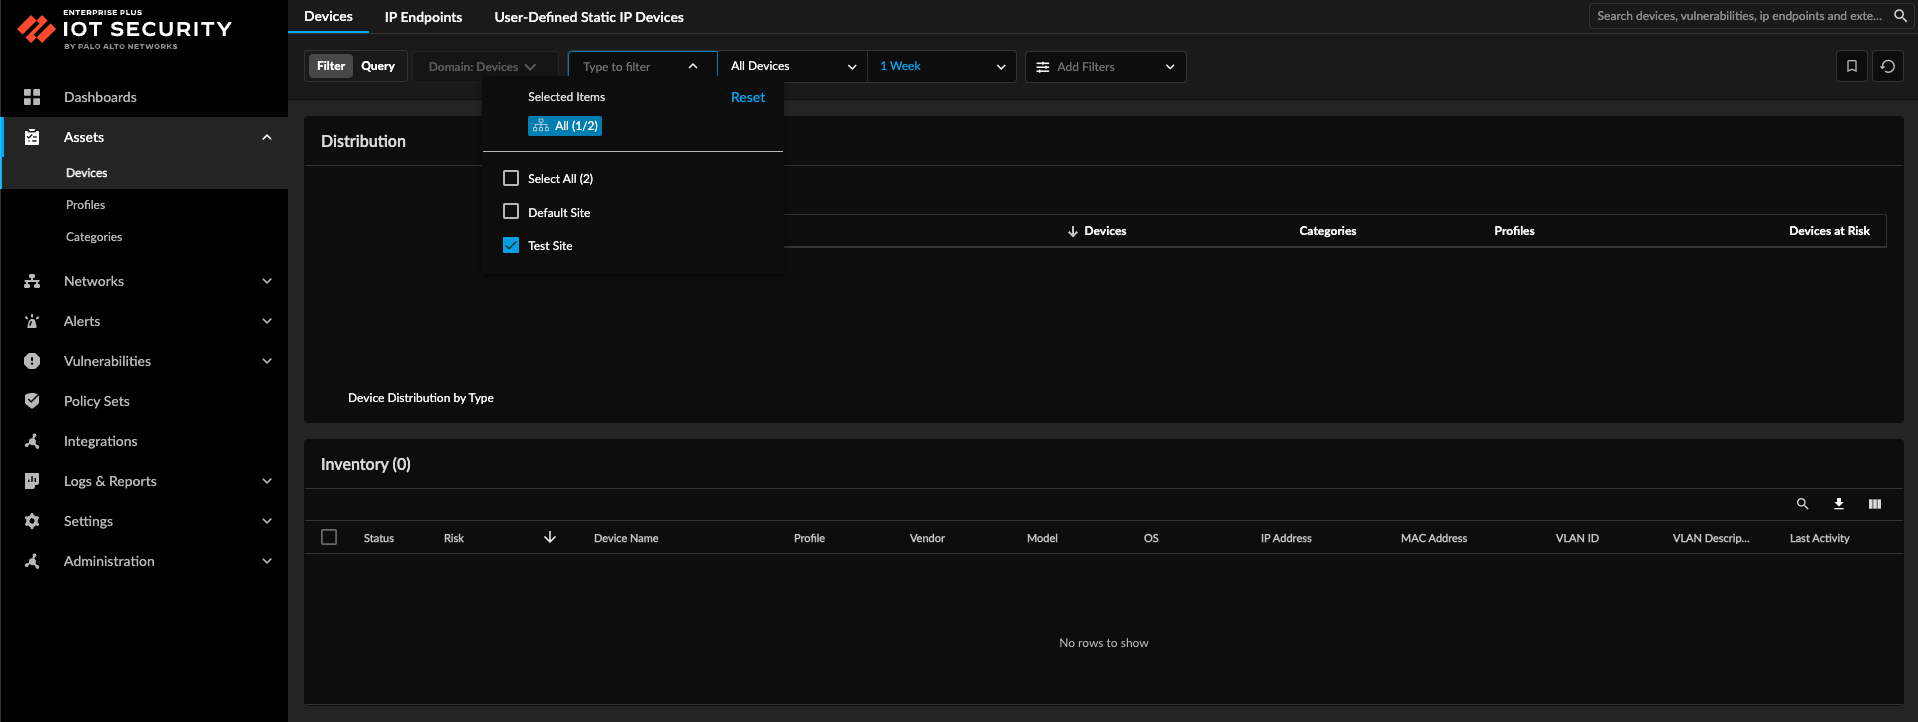Click the IP Address column header

(1286, 538)
